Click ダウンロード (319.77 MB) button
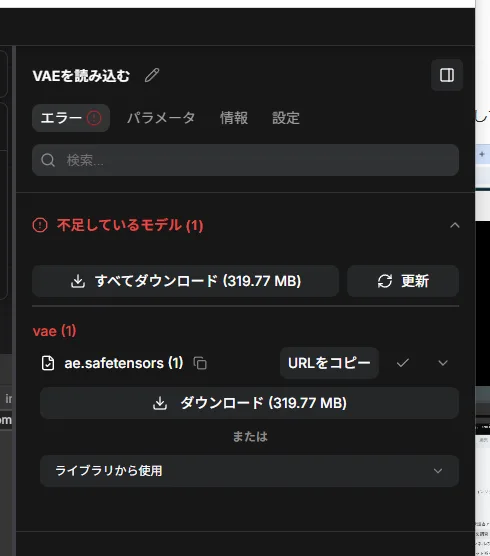This screenshot has height=556, width=490. [x=249, y=403]
